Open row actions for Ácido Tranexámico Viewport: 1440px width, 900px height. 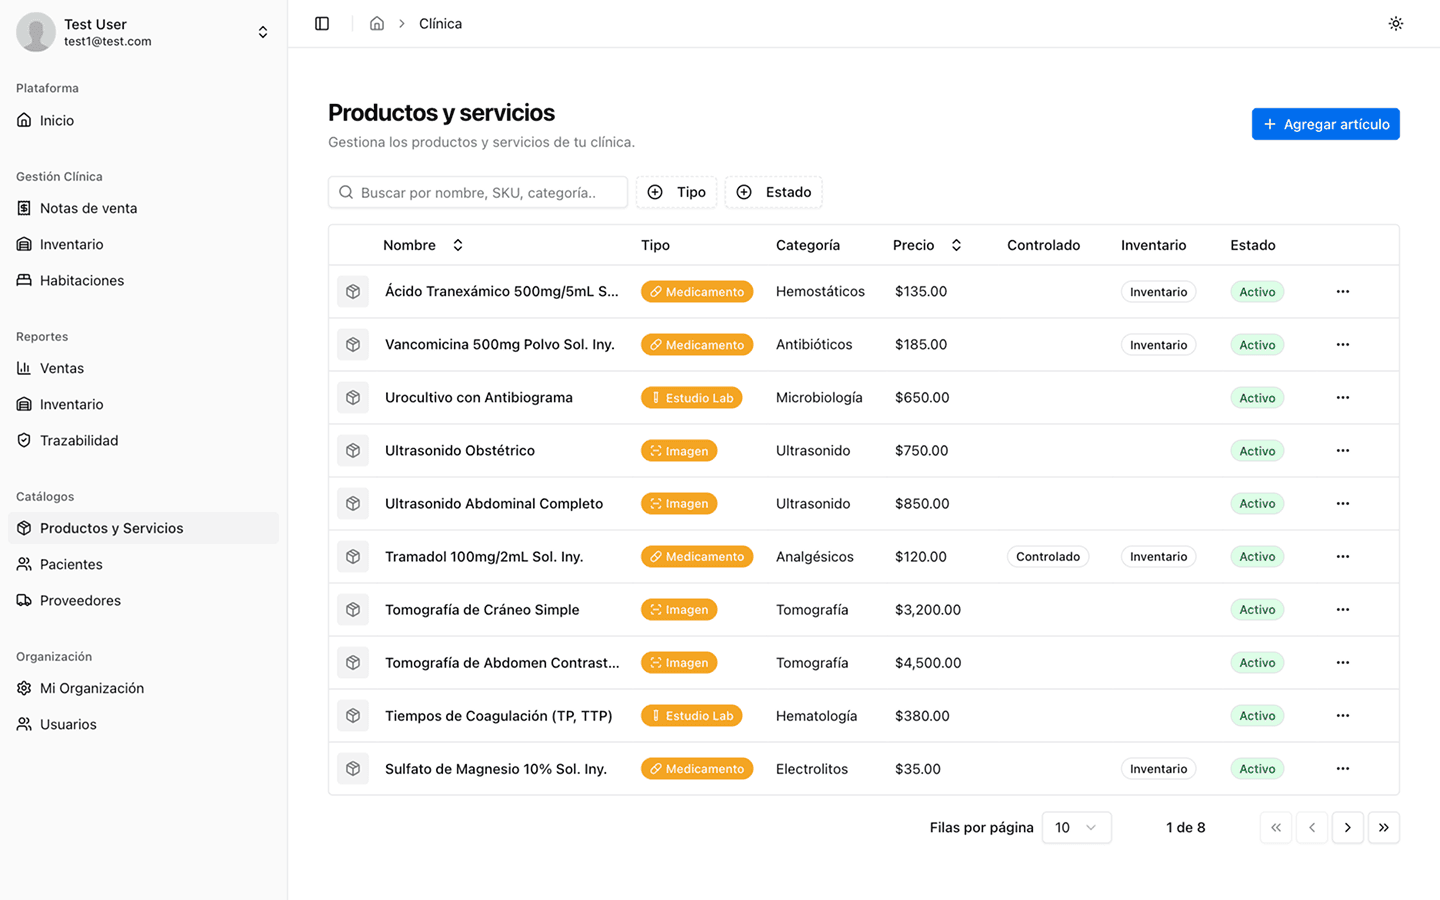[1342, 291]
